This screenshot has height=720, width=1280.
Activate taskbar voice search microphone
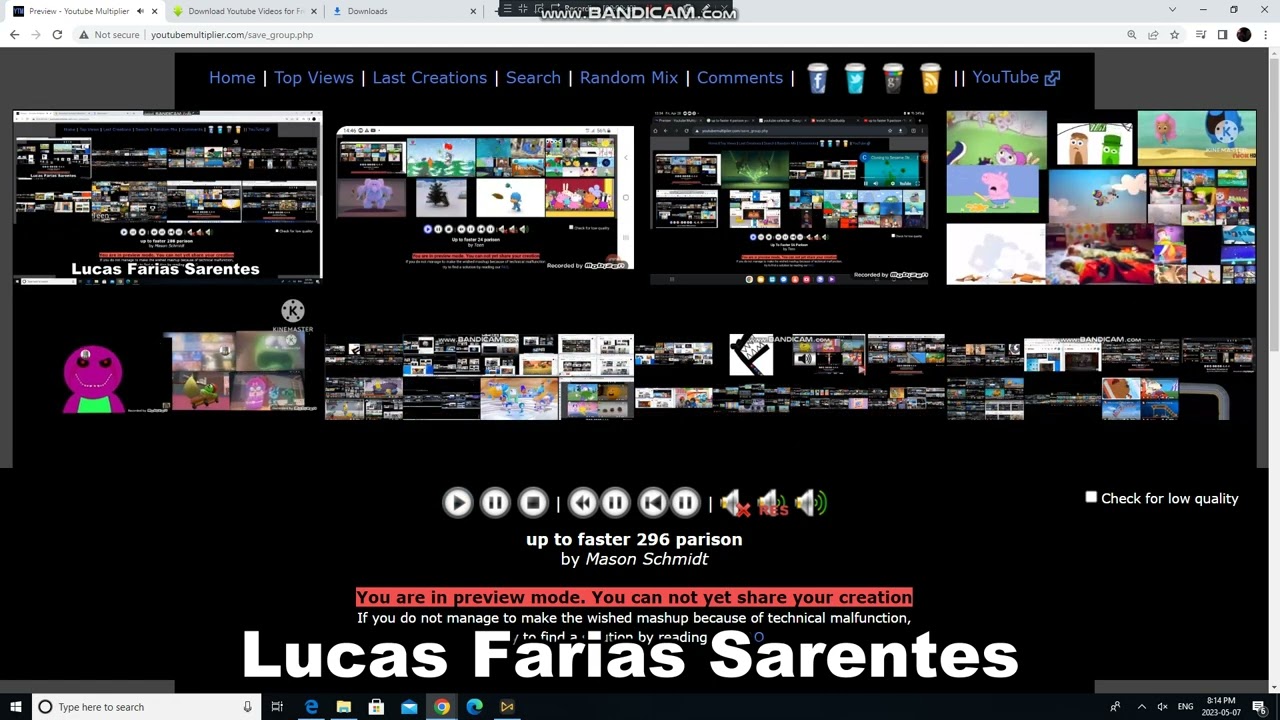pos(247,707)
